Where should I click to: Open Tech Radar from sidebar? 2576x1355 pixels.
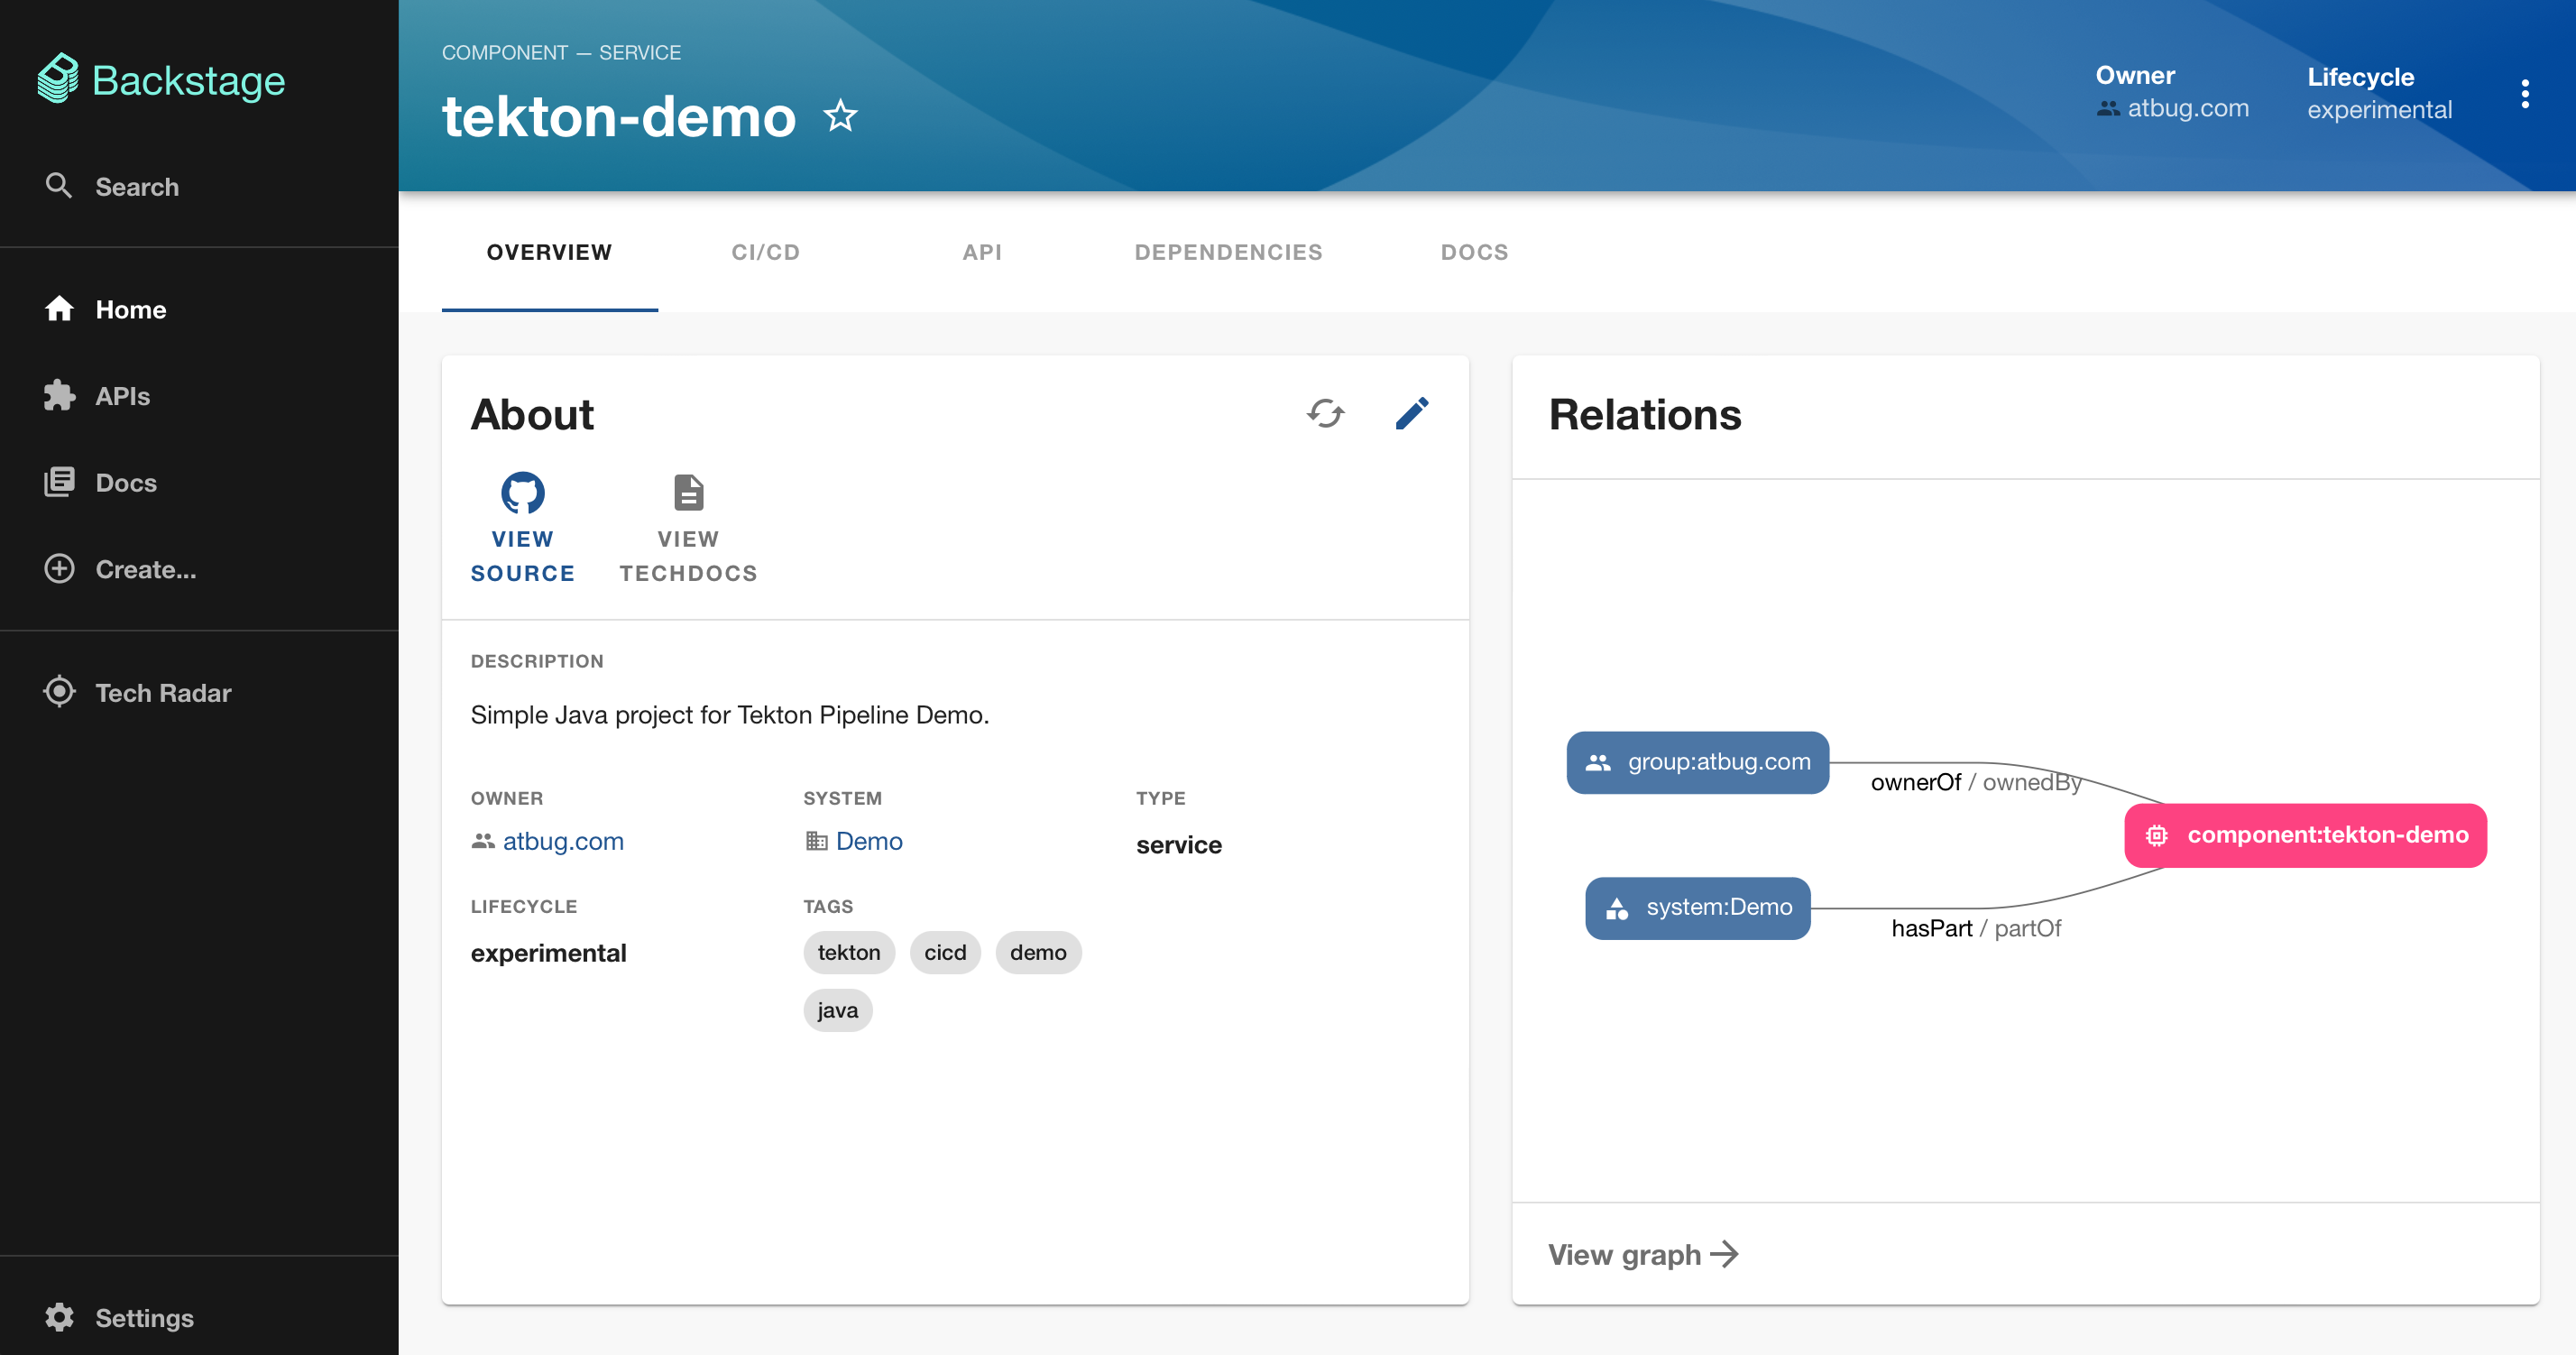(x=162, y=692)
